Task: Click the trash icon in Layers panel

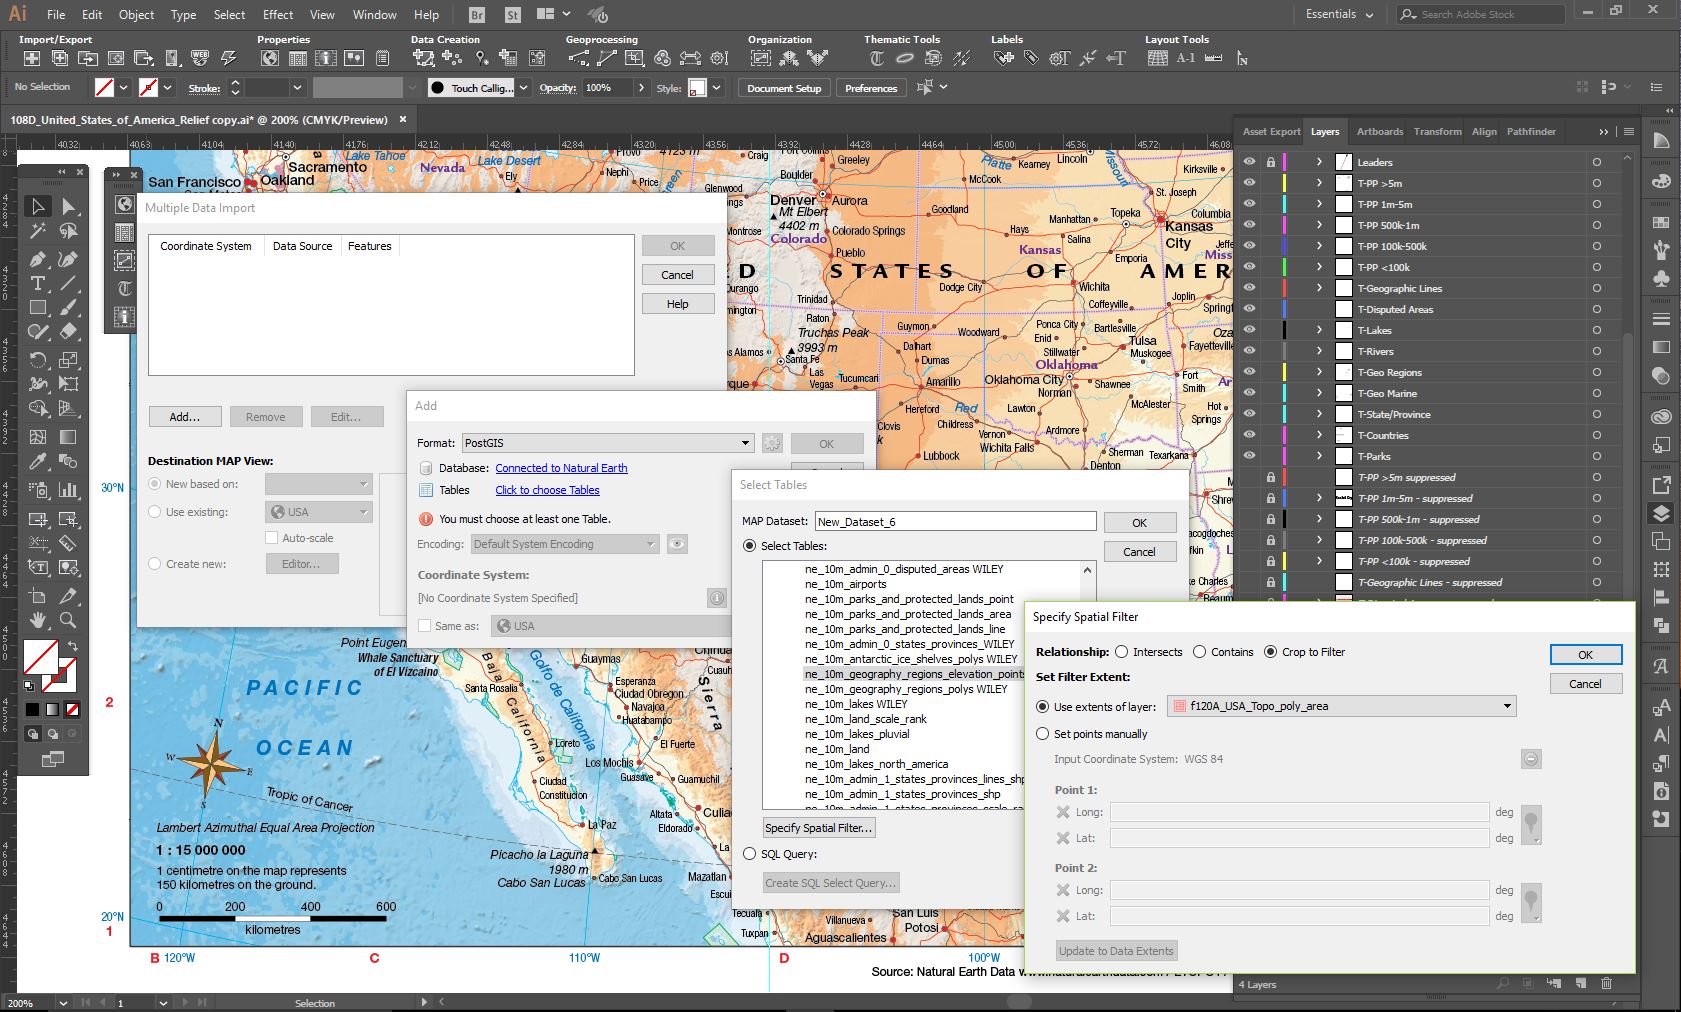Action: [1607, 984]
